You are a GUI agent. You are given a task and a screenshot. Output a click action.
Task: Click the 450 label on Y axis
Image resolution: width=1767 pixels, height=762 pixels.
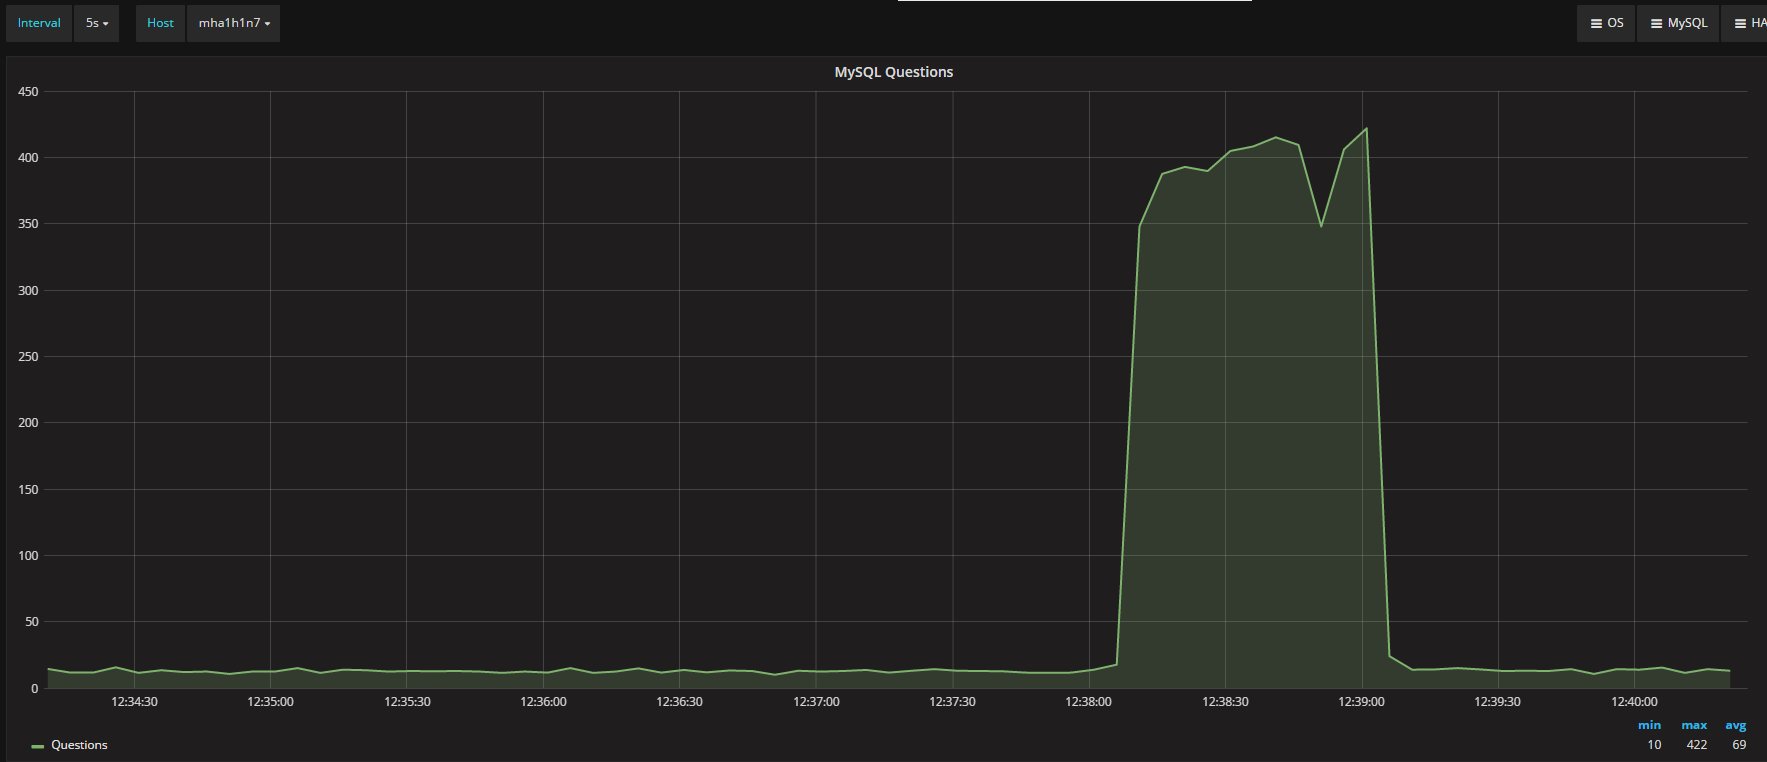click(28, 92)
